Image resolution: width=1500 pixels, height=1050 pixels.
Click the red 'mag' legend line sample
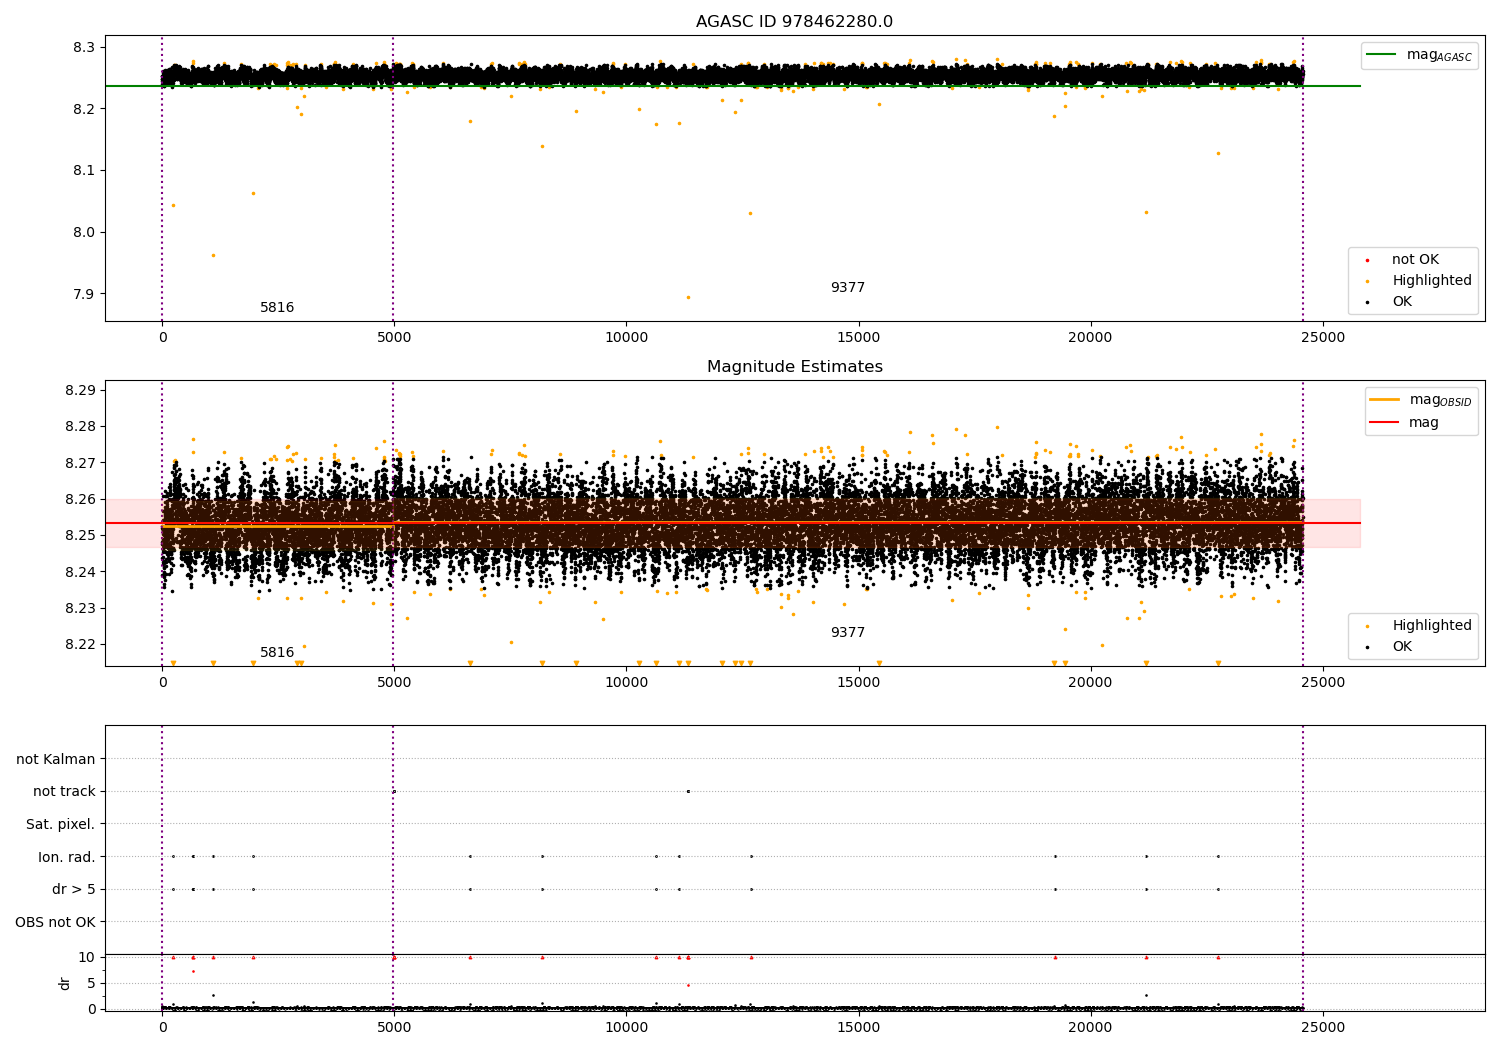click(x=1385, y=423)
